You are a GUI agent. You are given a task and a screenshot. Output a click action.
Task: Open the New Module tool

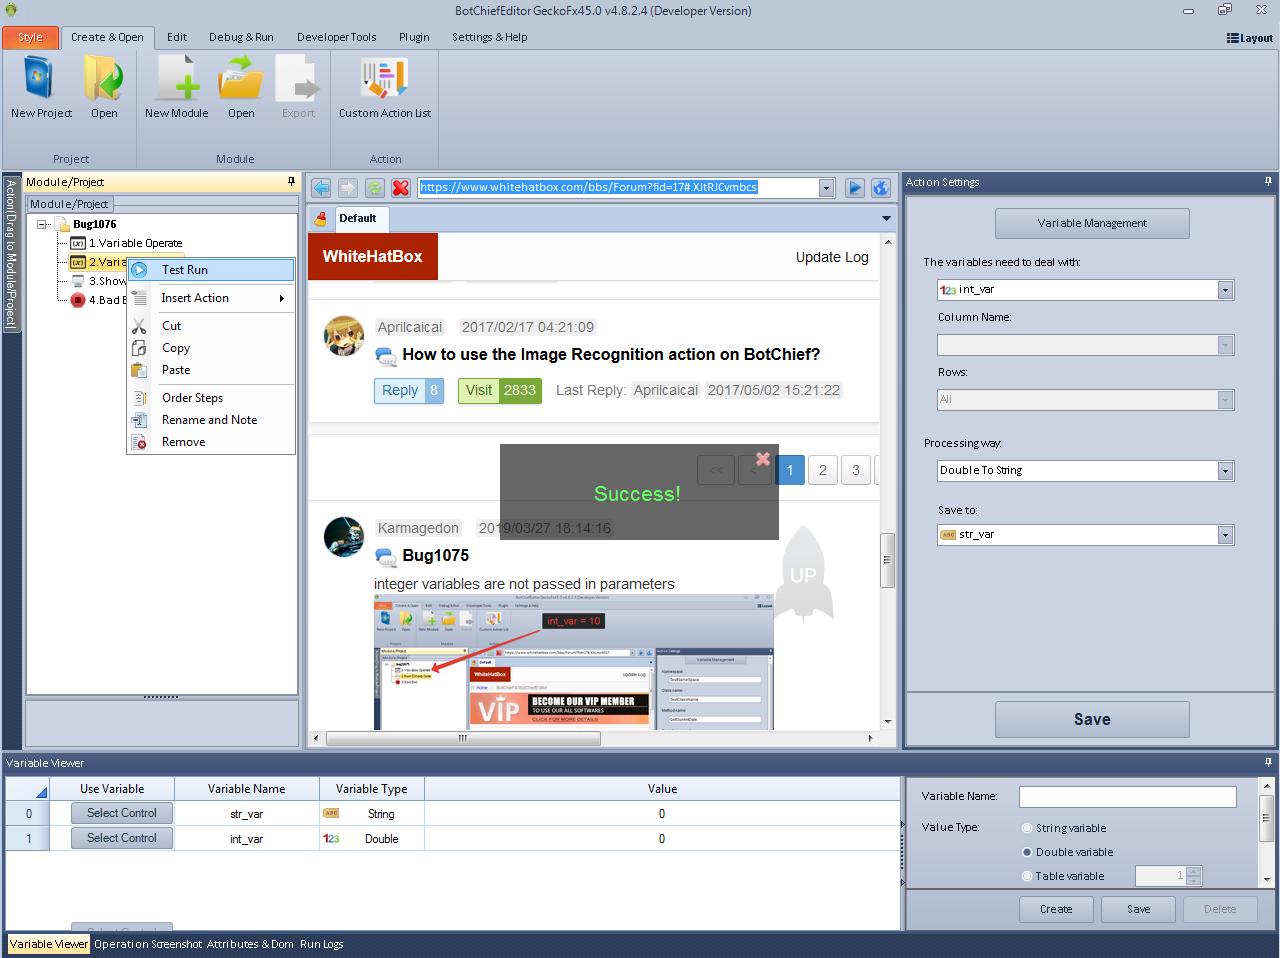(177, 80)
